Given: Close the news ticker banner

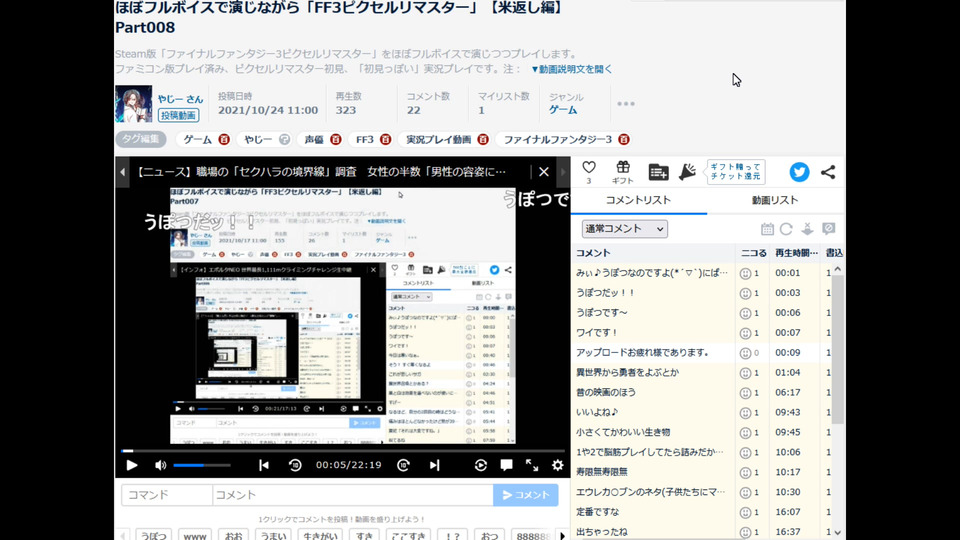Looking at the screenshot, I should pyautogui.click(x=544, y=172).
